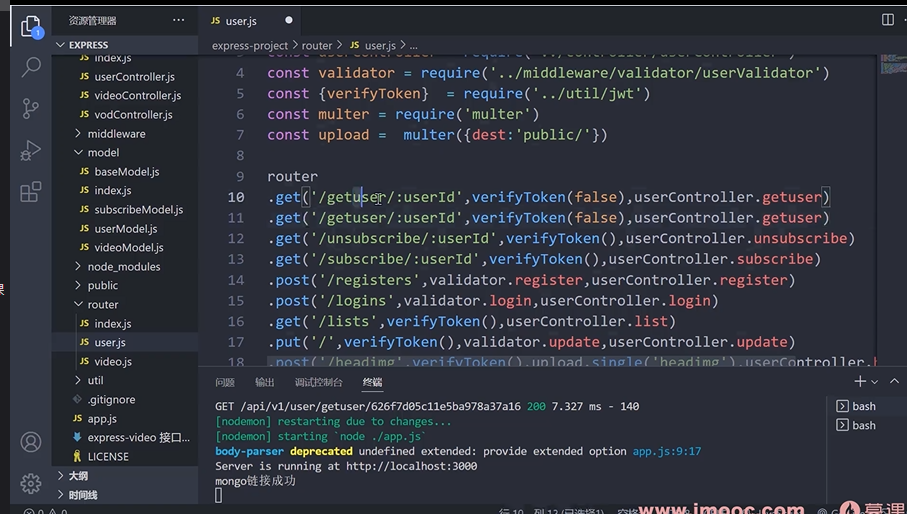907x514 pixels.
Task: Open the new terminal launch profile dropdown
Action: click(875, 382)
